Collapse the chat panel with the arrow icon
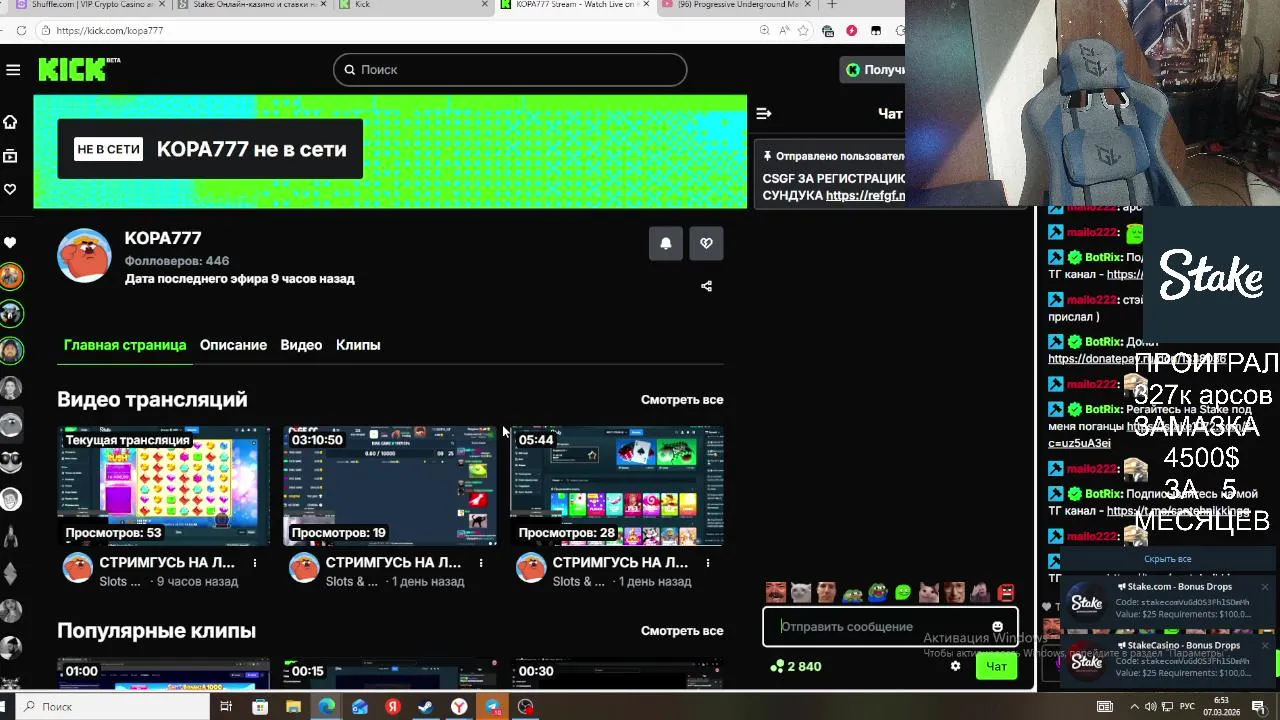The width and height of the screenshot is (1280, 720). pyautogui.click(x=764, y=114)
